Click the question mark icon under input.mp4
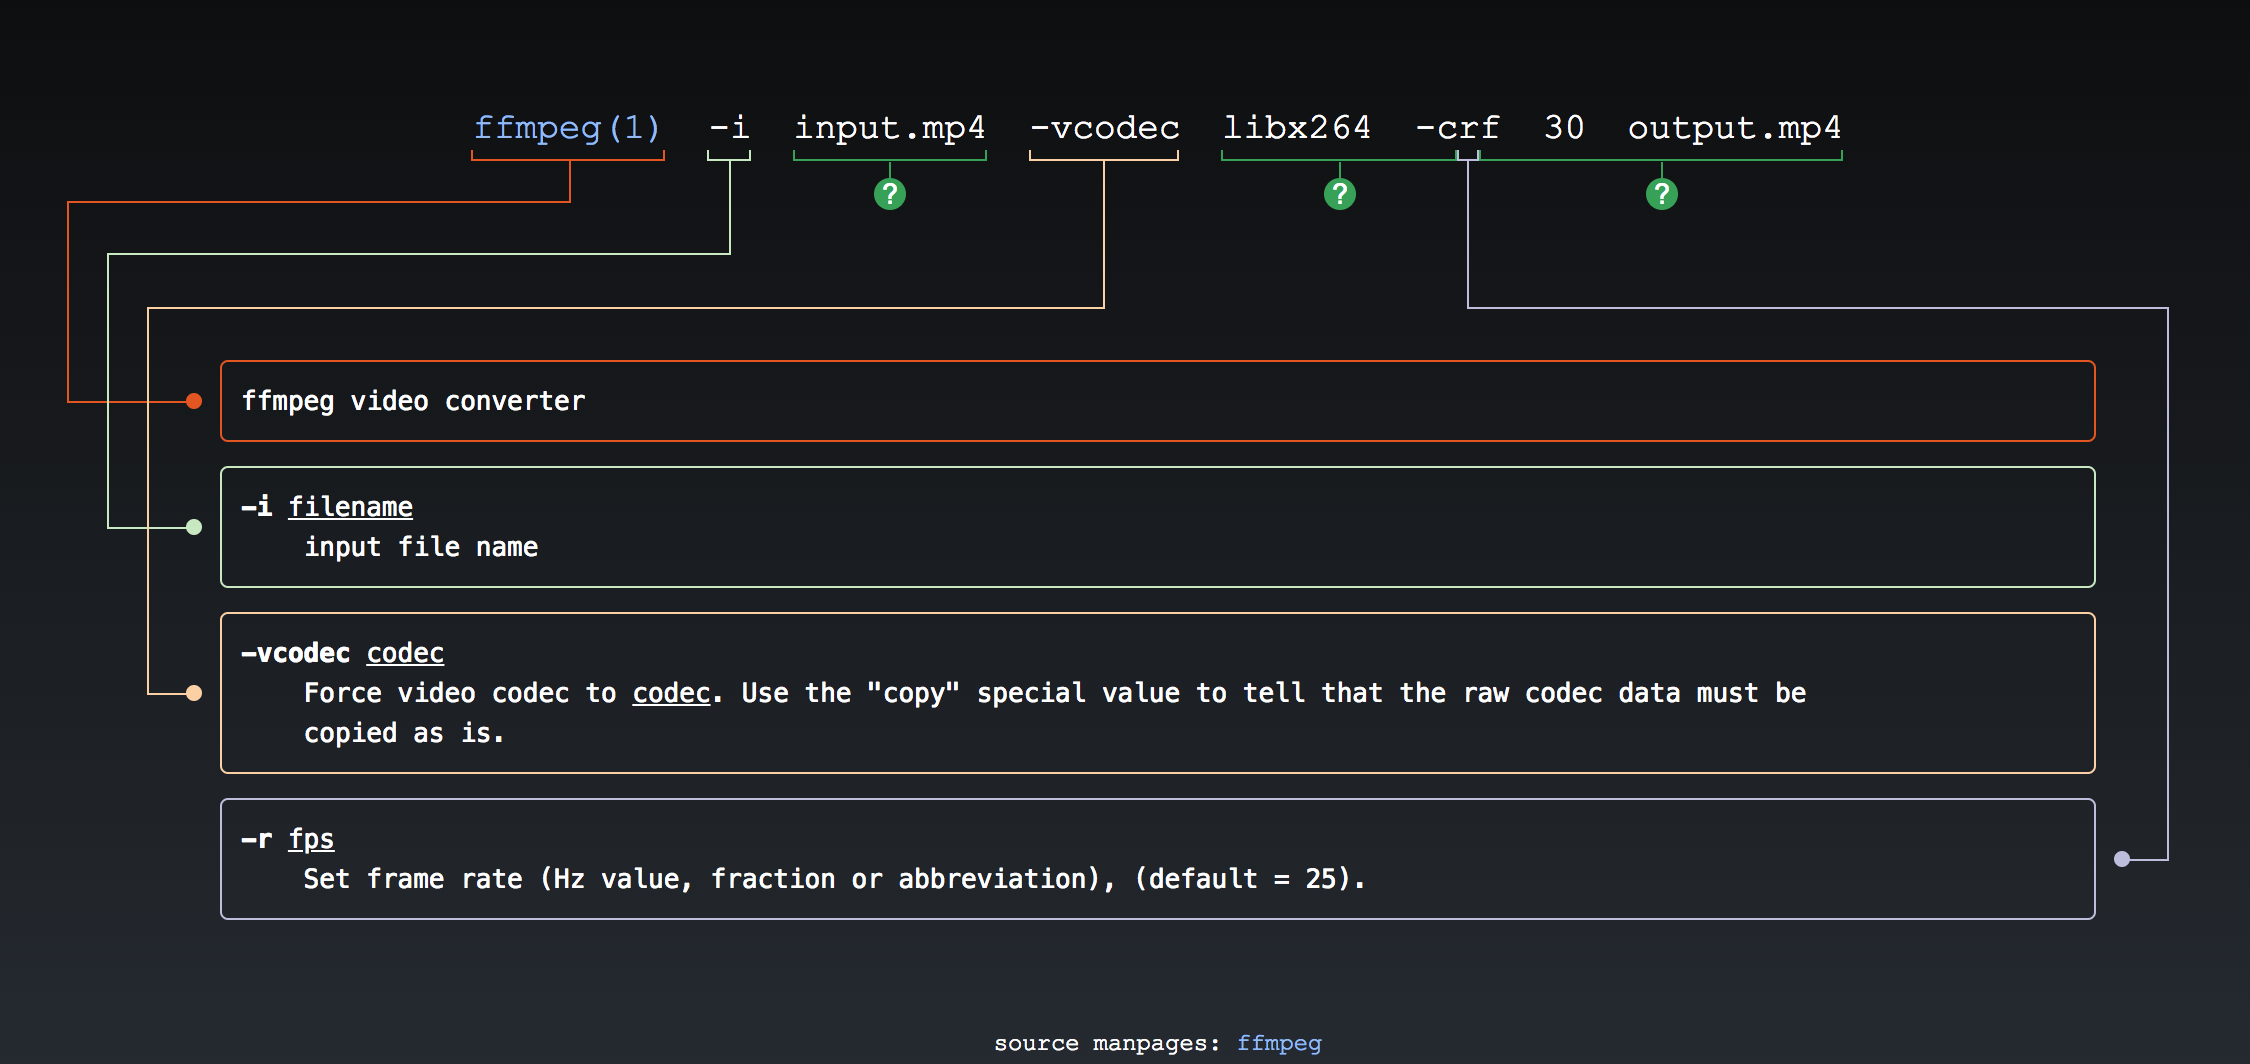The width and height of the screenshot is (2250, 1064). click(889, 194)
